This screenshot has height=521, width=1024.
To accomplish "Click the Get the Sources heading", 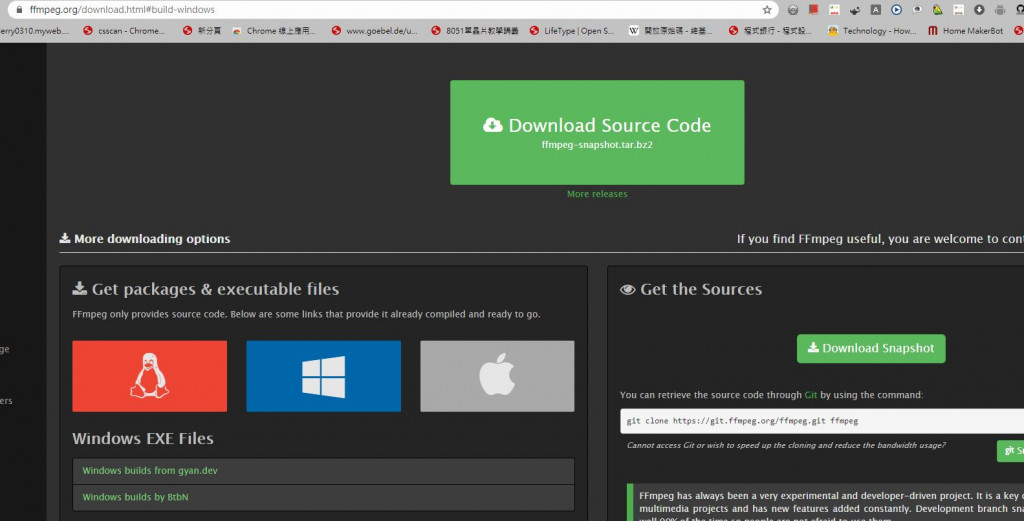I will point(701,289).
